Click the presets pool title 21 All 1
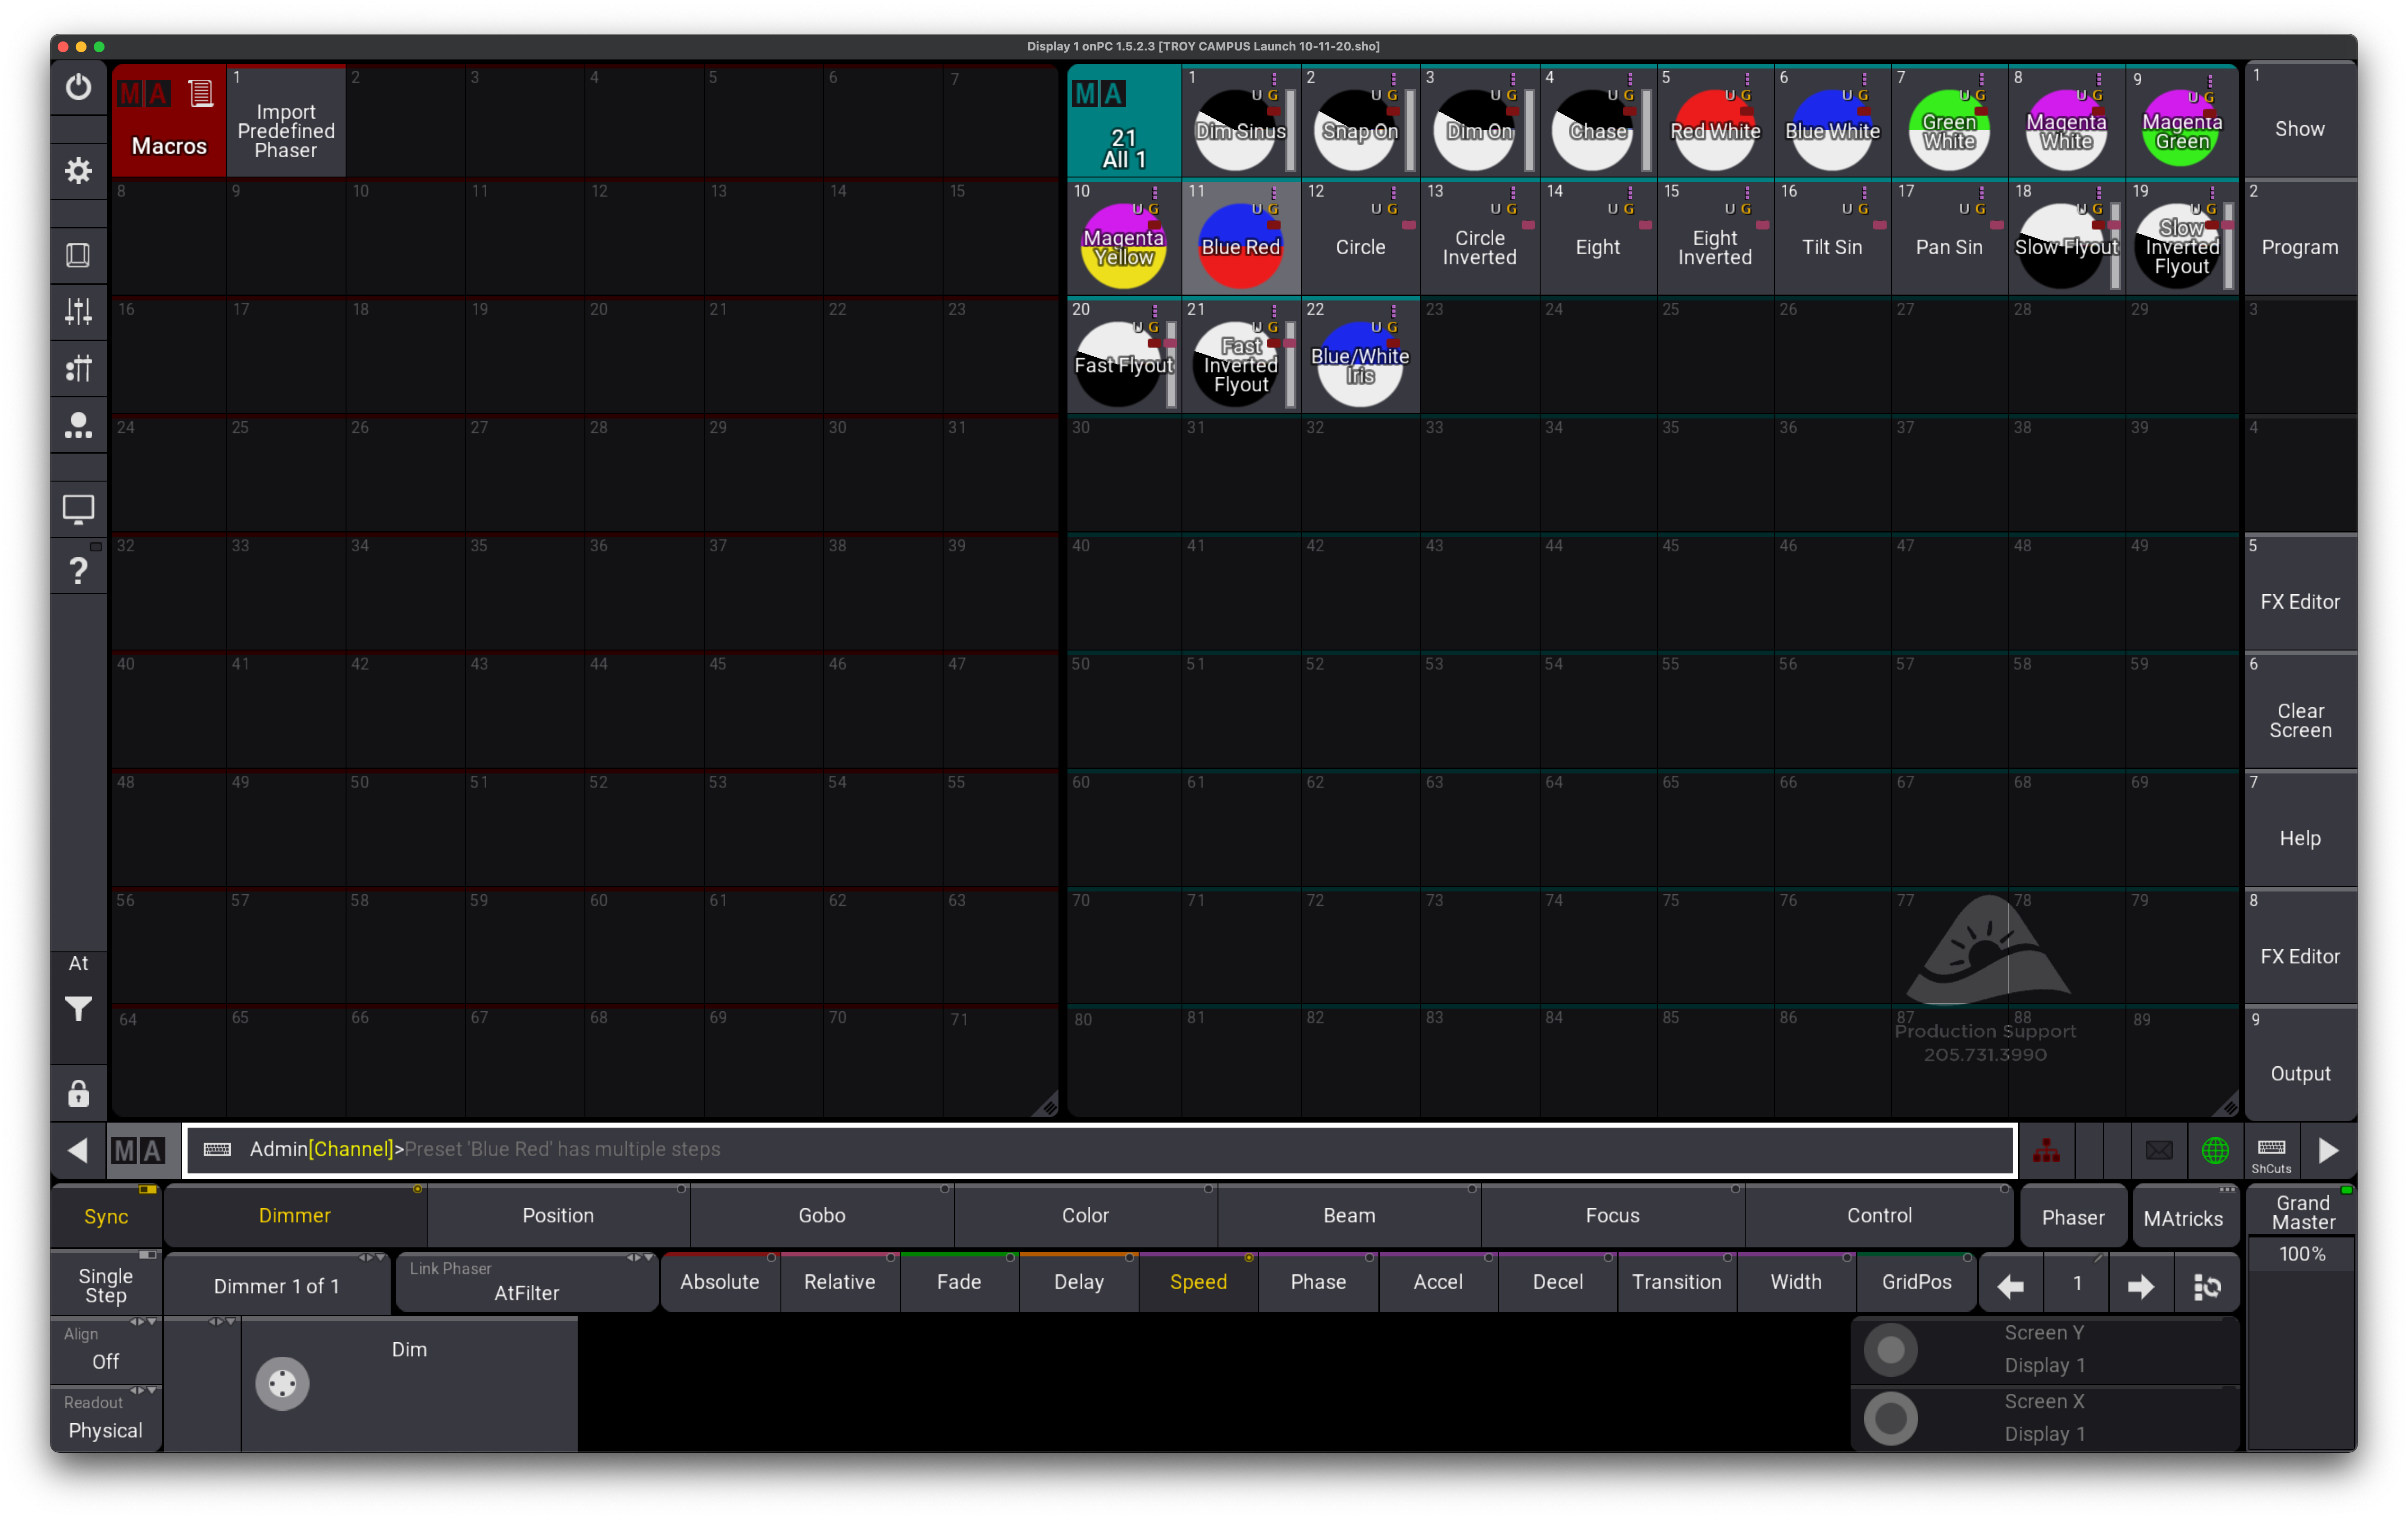 1124,121
